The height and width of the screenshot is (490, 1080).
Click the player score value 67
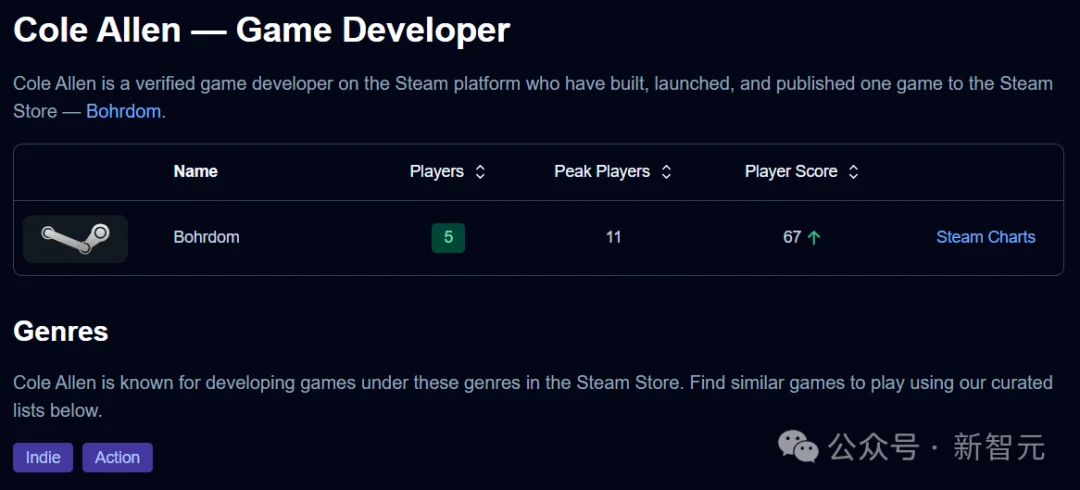792,237
